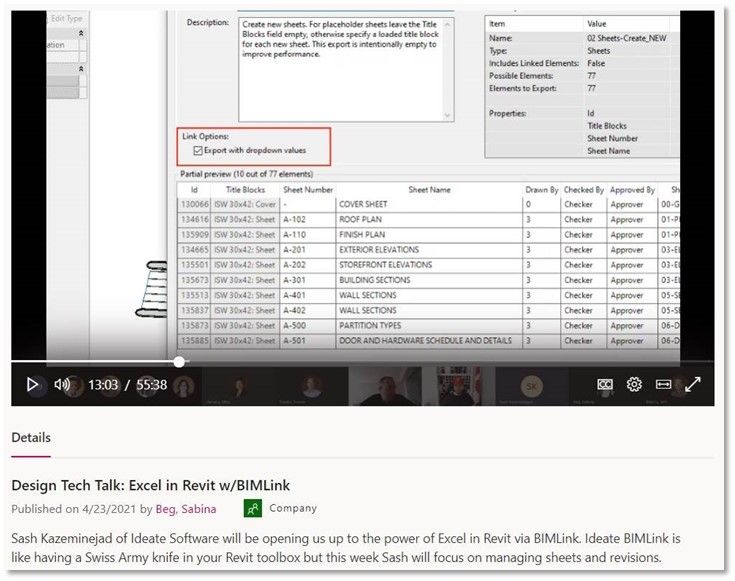Play the video

pyautogui.click(x=32, y=385)
